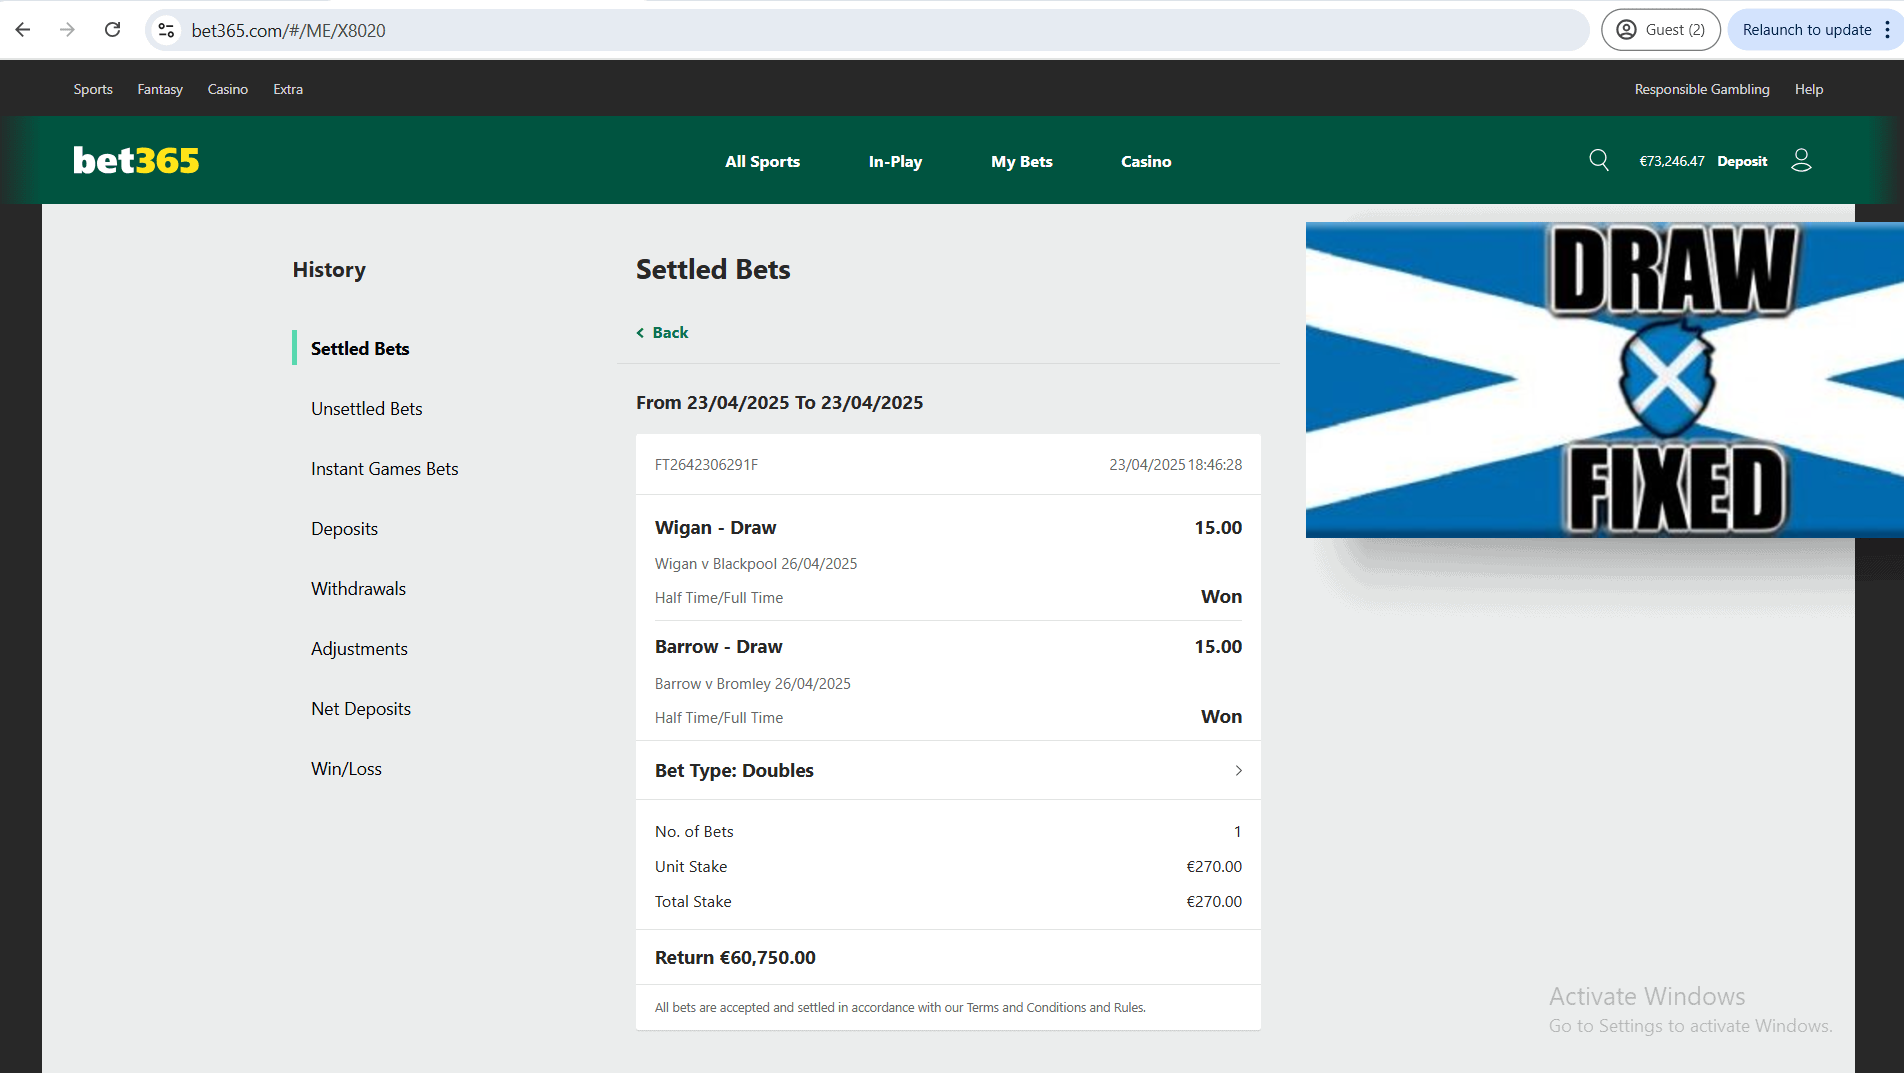Image resolution: width=1904 pixels, height=1073 pixels.
Task: Go Back from settled bet details
Action: point(662,332)
